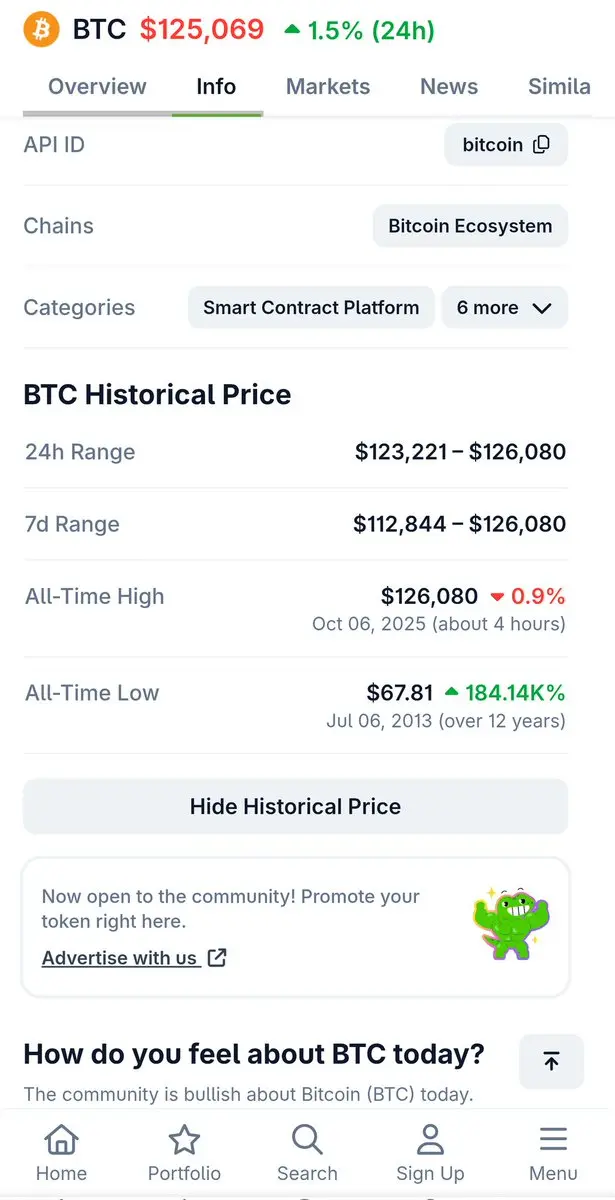Open the Markets tab
The height and width of the screenshot is (1200, 615).
(328, 86)
